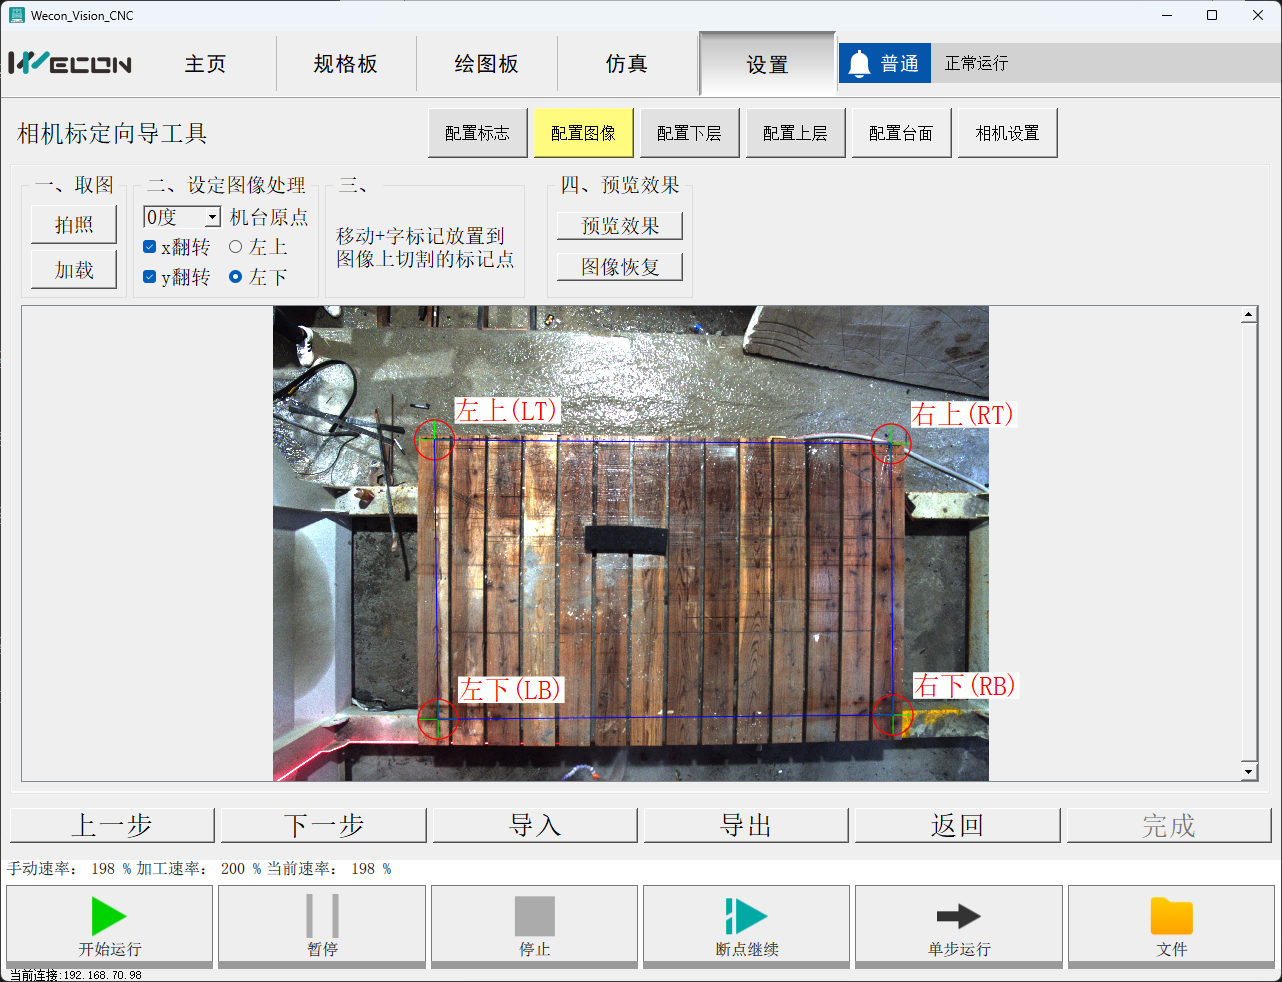Click the notification bell icon
Viewport: 1282px width, 982px height.
(859, 64)
